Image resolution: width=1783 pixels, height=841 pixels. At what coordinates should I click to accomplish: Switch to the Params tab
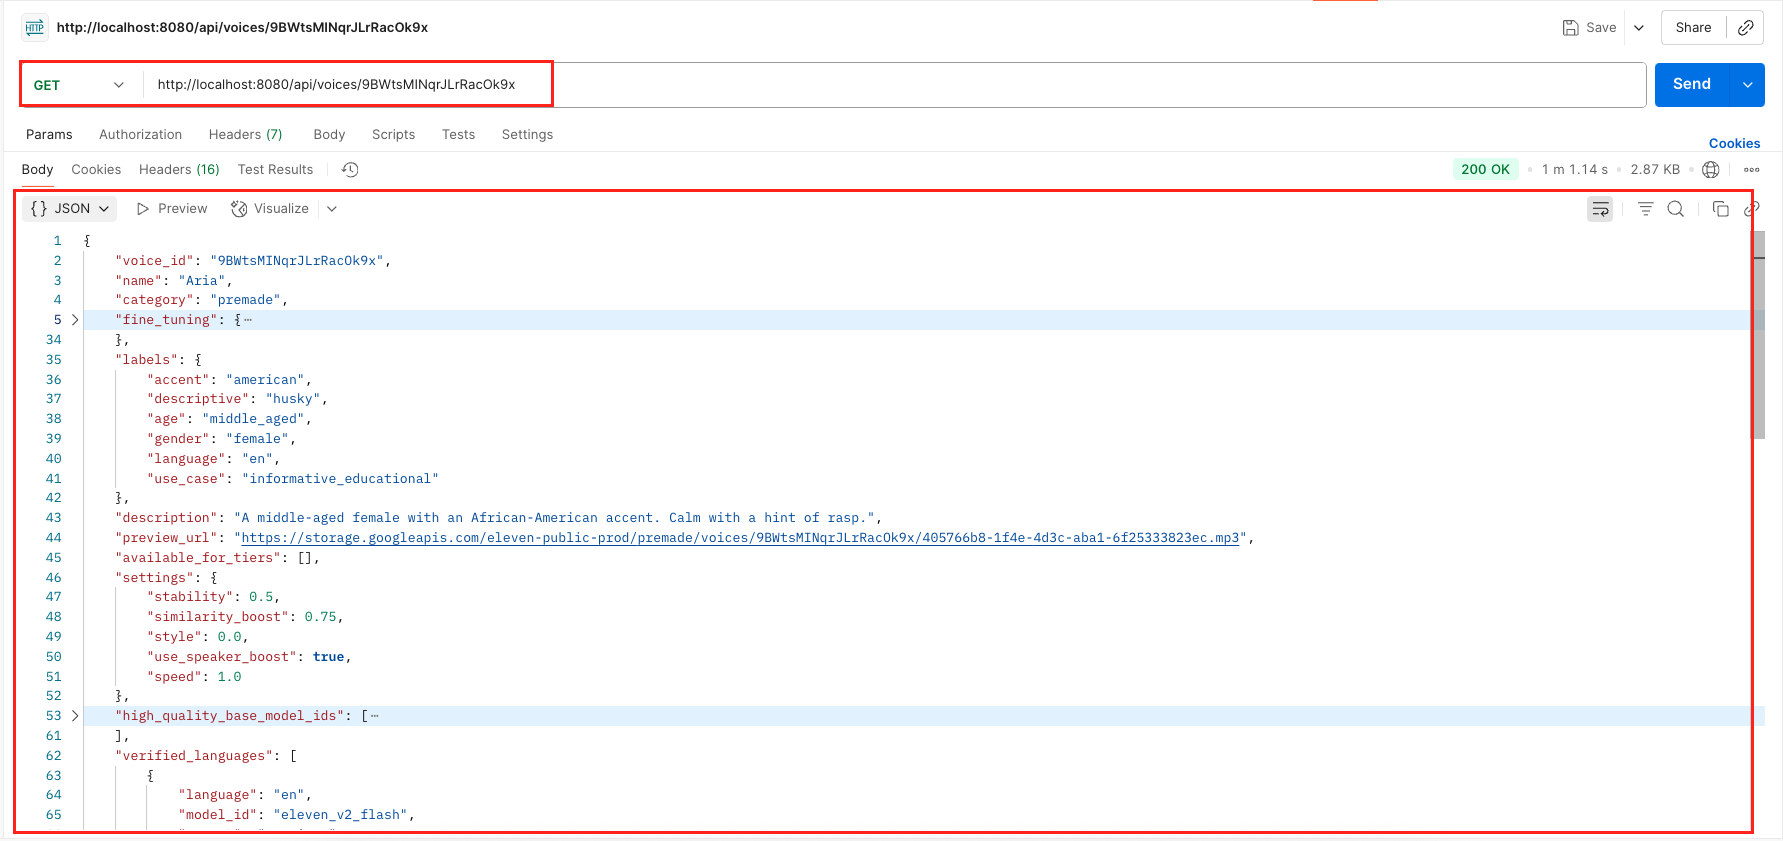(x=49, y=134)
